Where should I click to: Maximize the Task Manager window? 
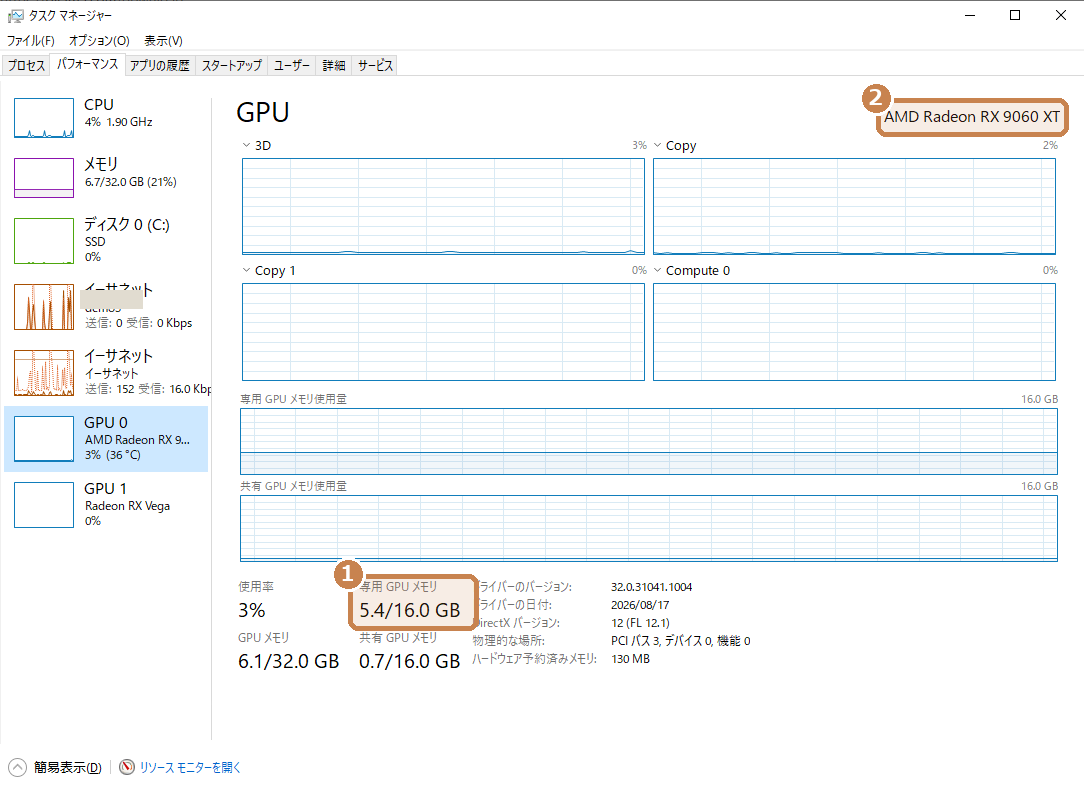pos(1015,15)
